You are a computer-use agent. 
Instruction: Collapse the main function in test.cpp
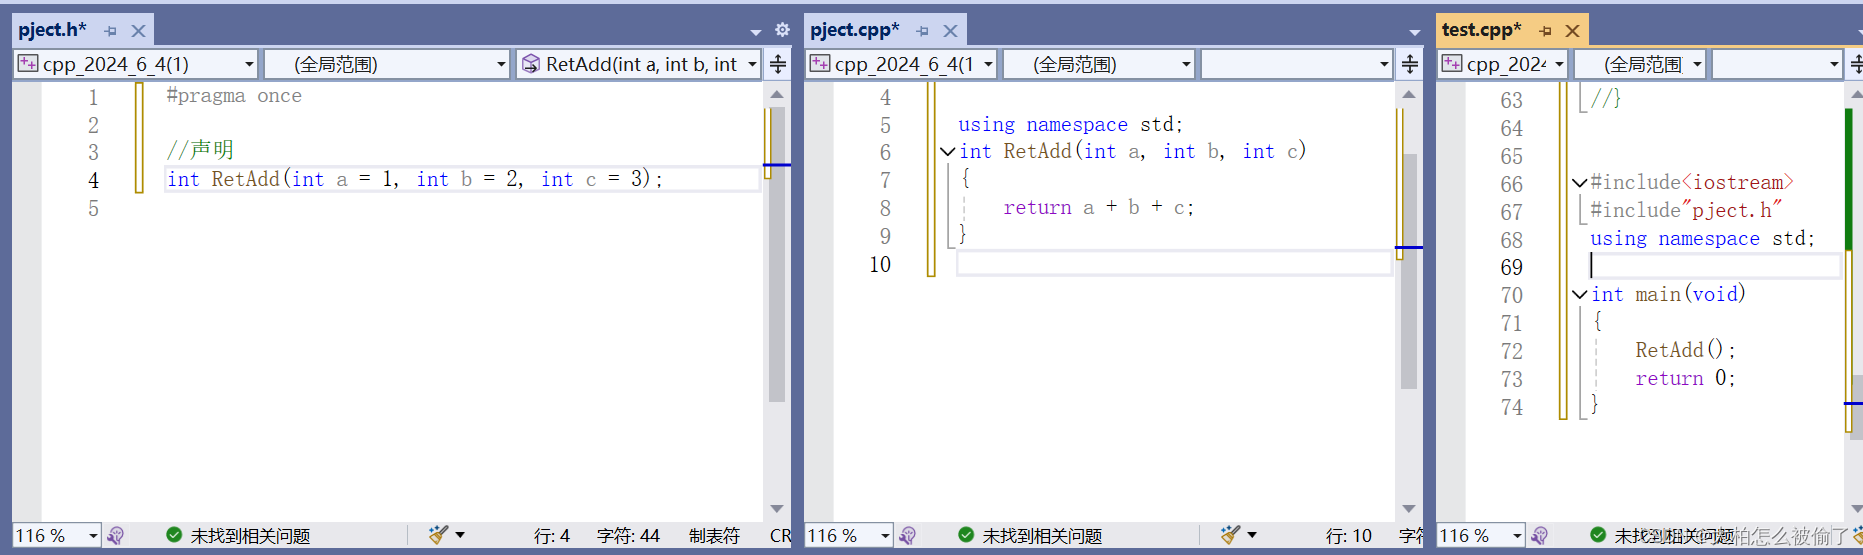coord(1579,295)
